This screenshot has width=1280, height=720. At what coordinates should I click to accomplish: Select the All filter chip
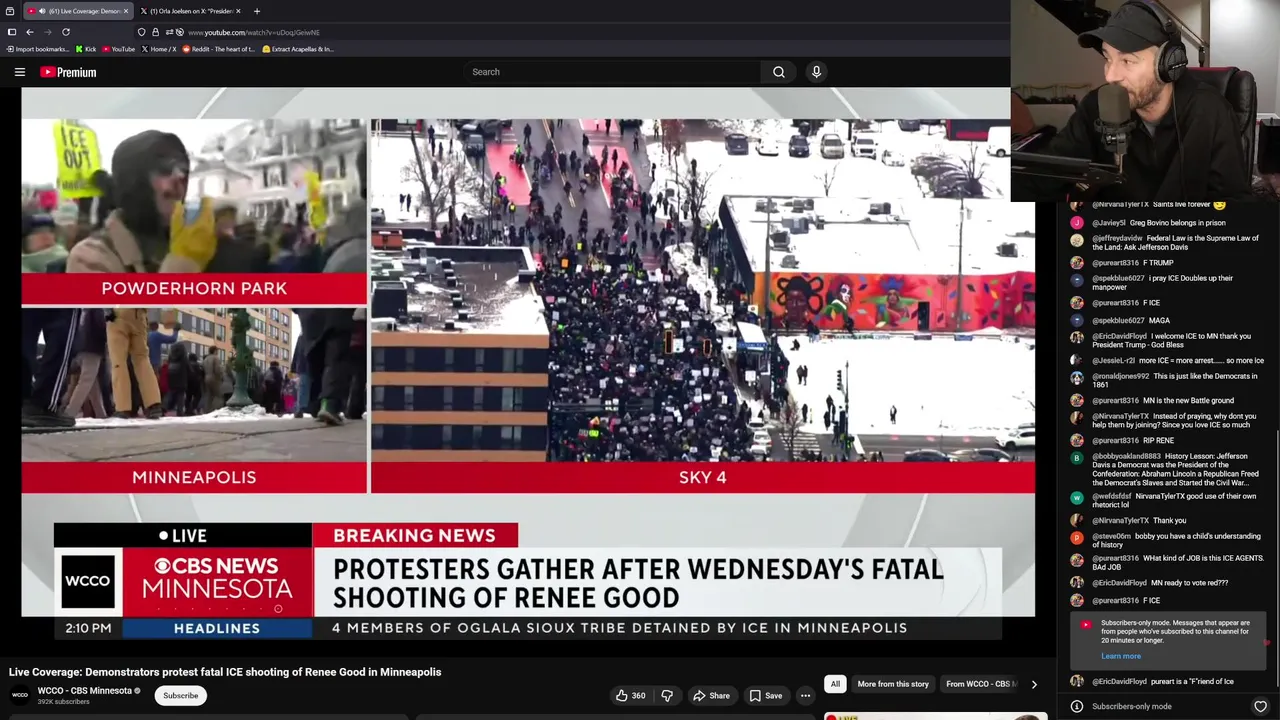(x=835, y=684)
